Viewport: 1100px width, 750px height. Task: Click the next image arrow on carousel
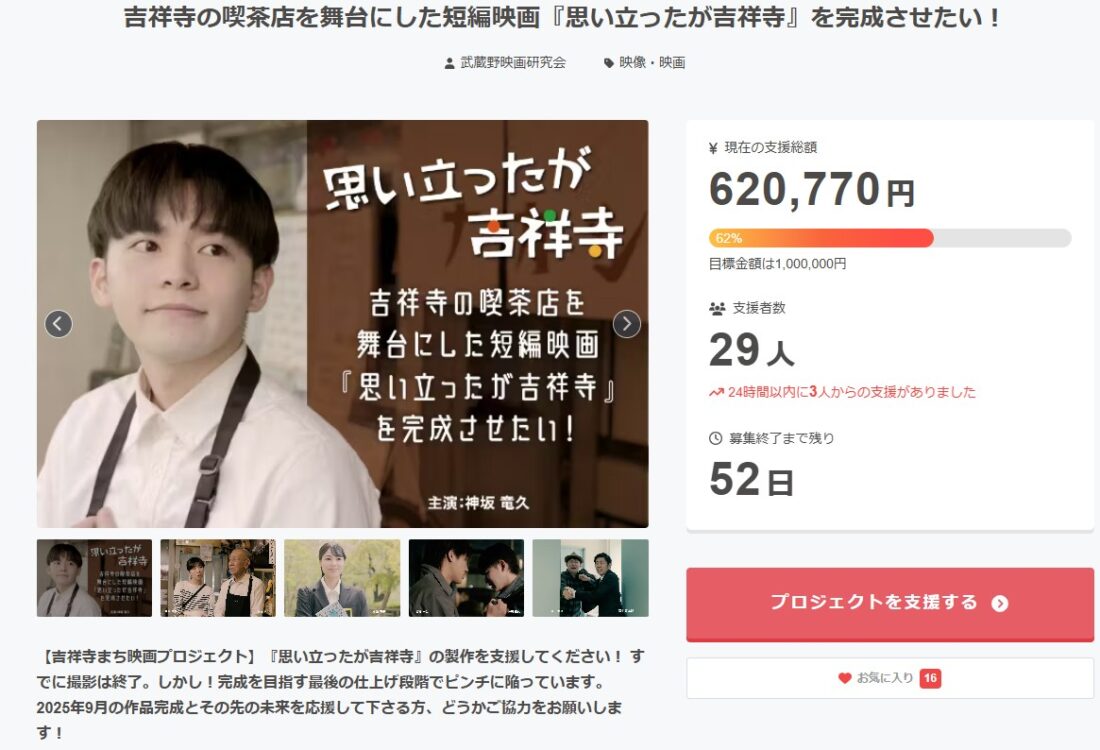click(x=626, y=324)
